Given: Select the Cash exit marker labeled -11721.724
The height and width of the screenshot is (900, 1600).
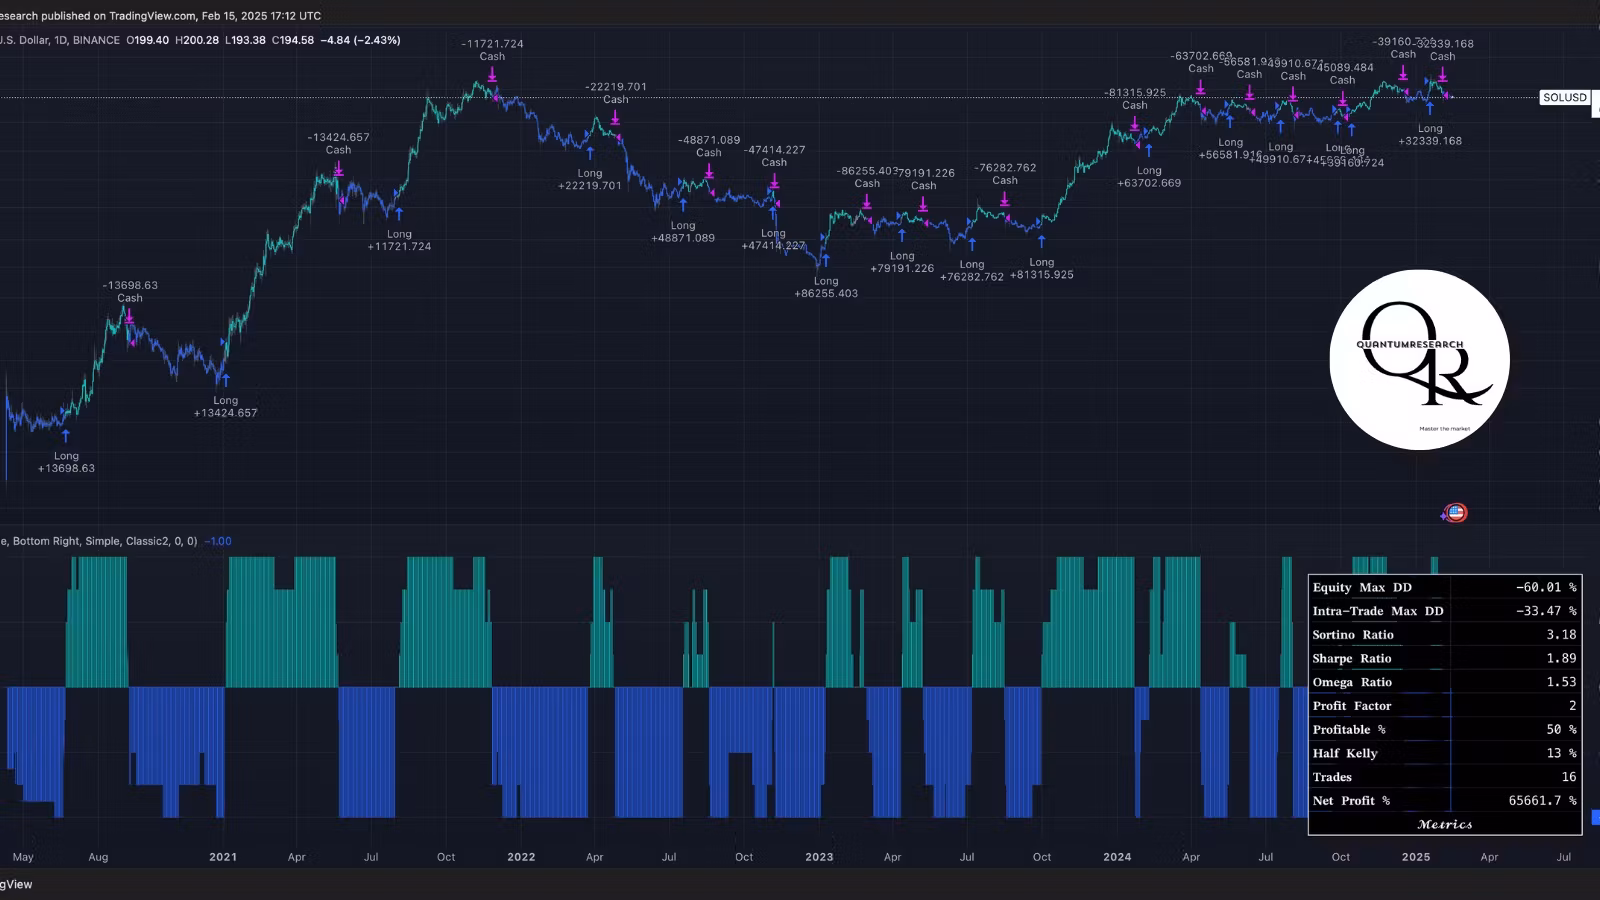Looking at the screenshot, I should 492,75.
